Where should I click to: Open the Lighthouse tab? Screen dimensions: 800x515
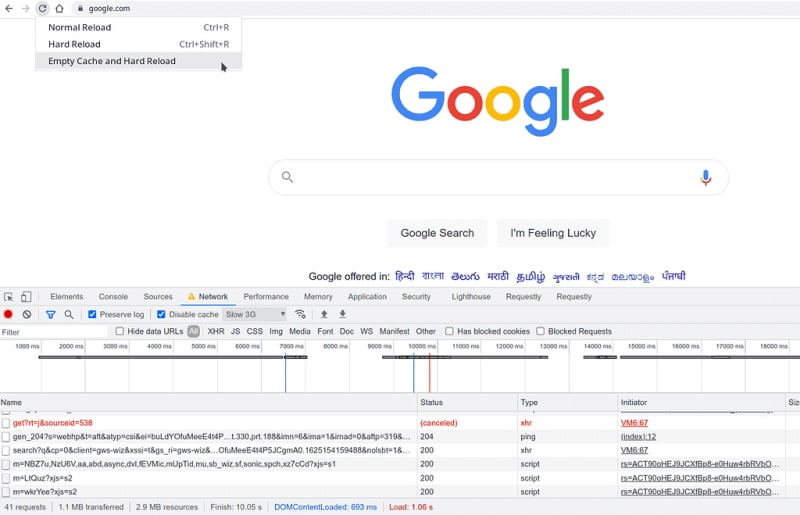[x=471, y=297]
